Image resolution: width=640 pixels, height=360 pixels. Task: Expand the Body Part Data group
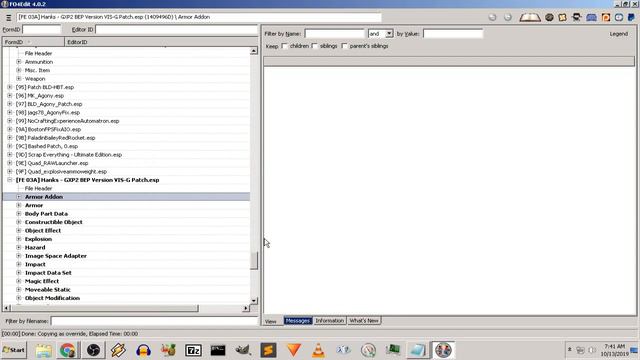coord(19,214)
